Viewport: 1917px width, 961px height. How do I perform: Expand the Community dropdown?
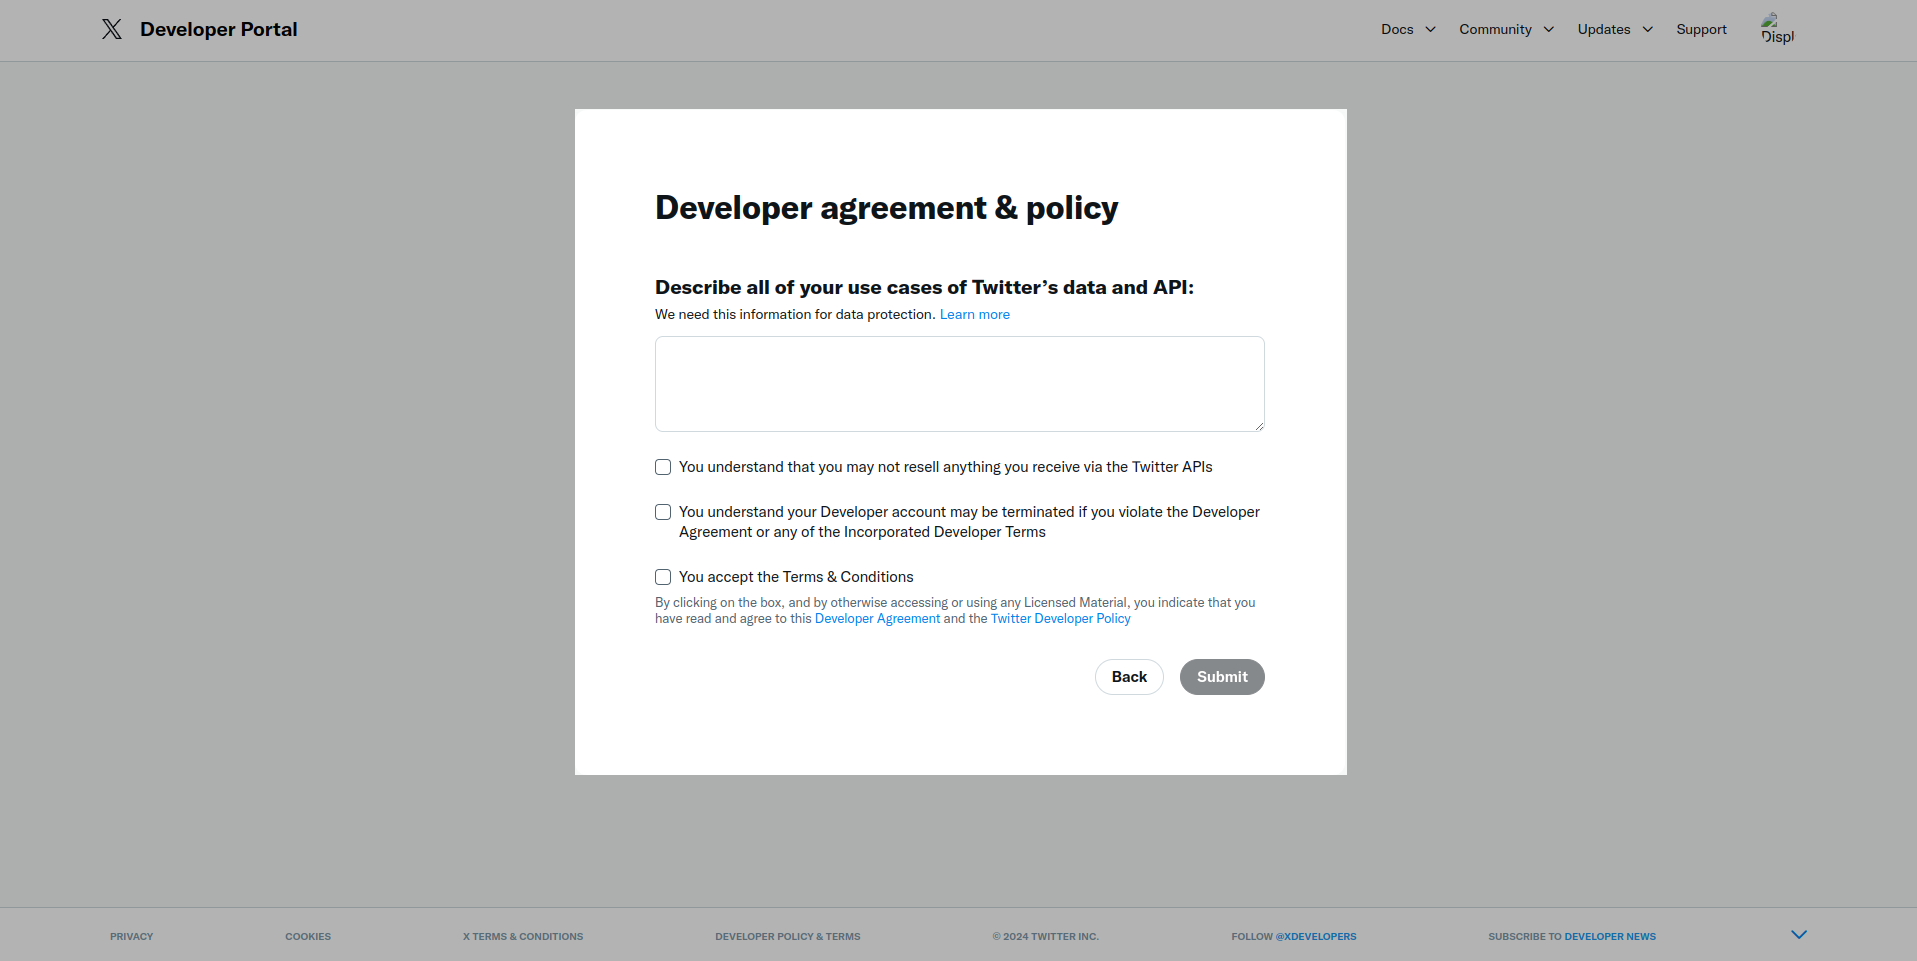click(1507, 29)
